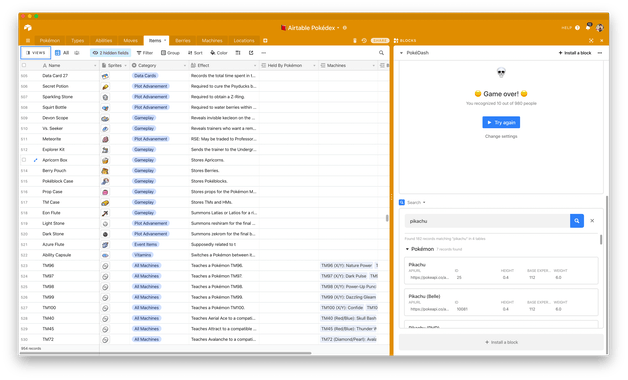The width and height of the screenshot is (628, 380).
Task: Click the blue search submit button
Action: 577,221
